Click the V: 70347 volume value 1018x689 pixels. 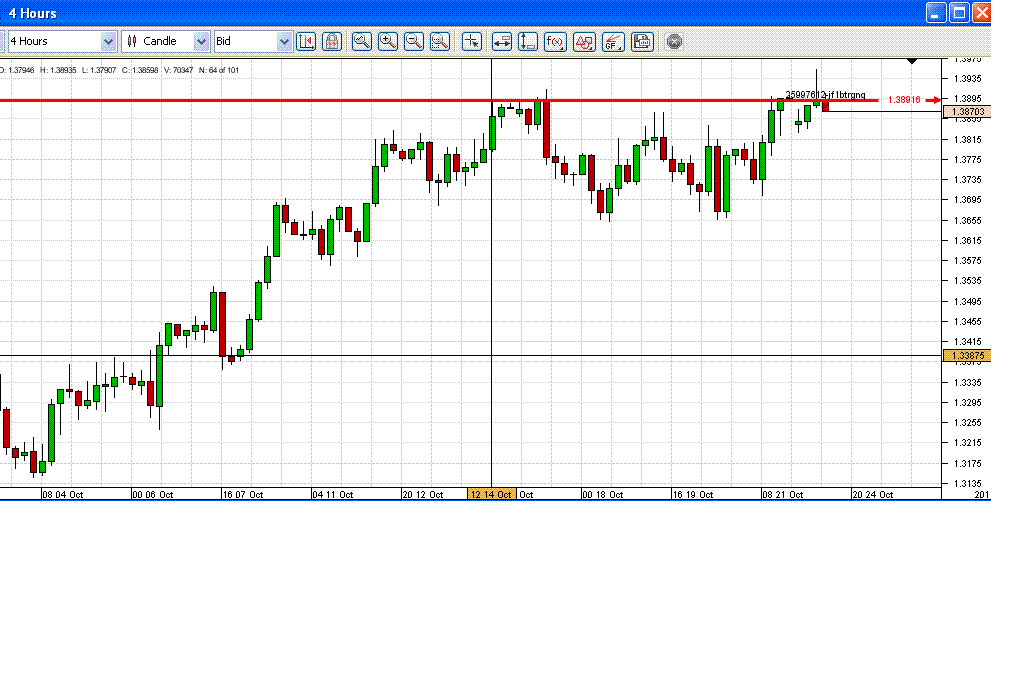[x=179, y=70]
